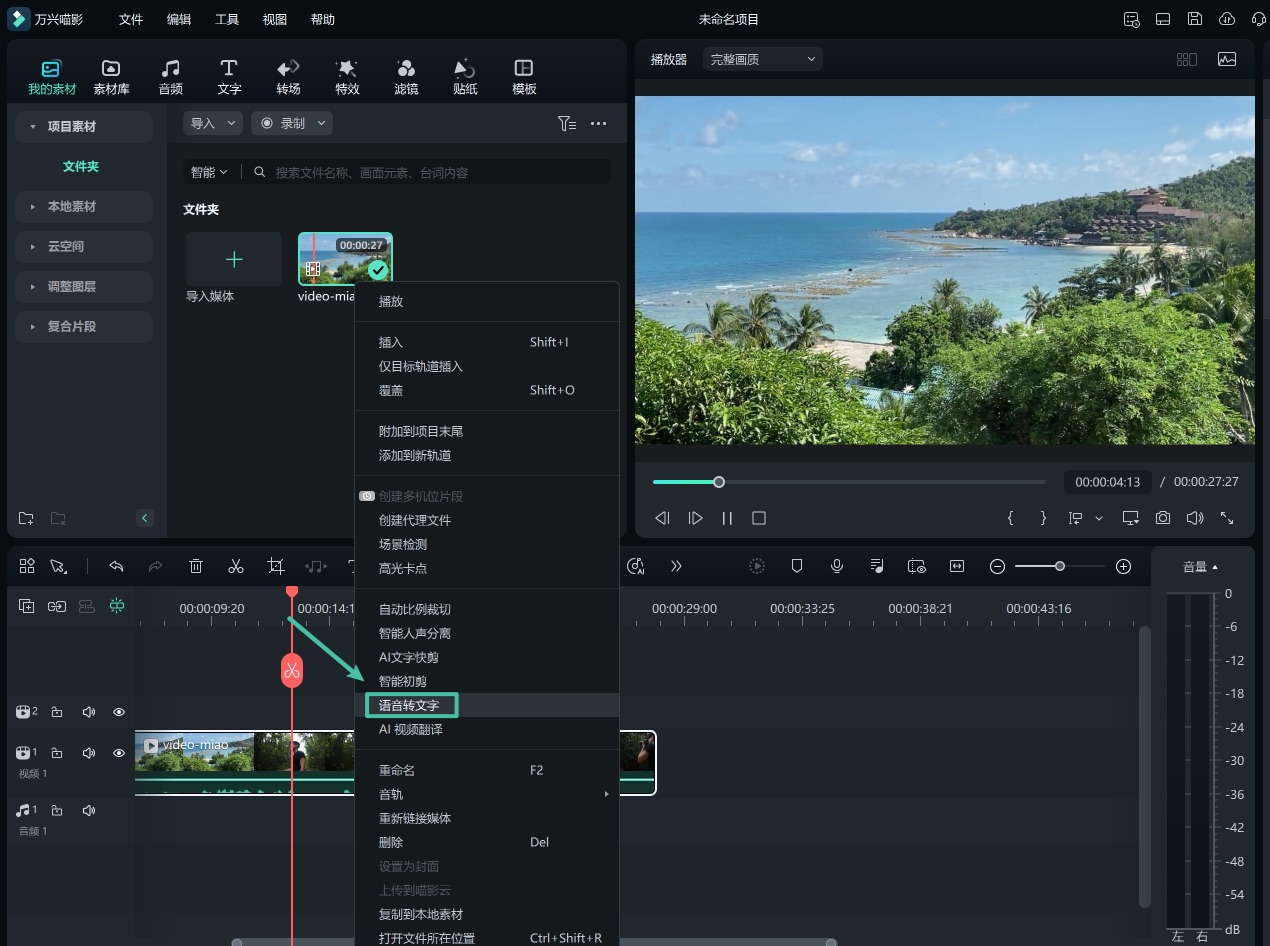Click the crop tool in timeline toolbar

click(x=276, y=566)
